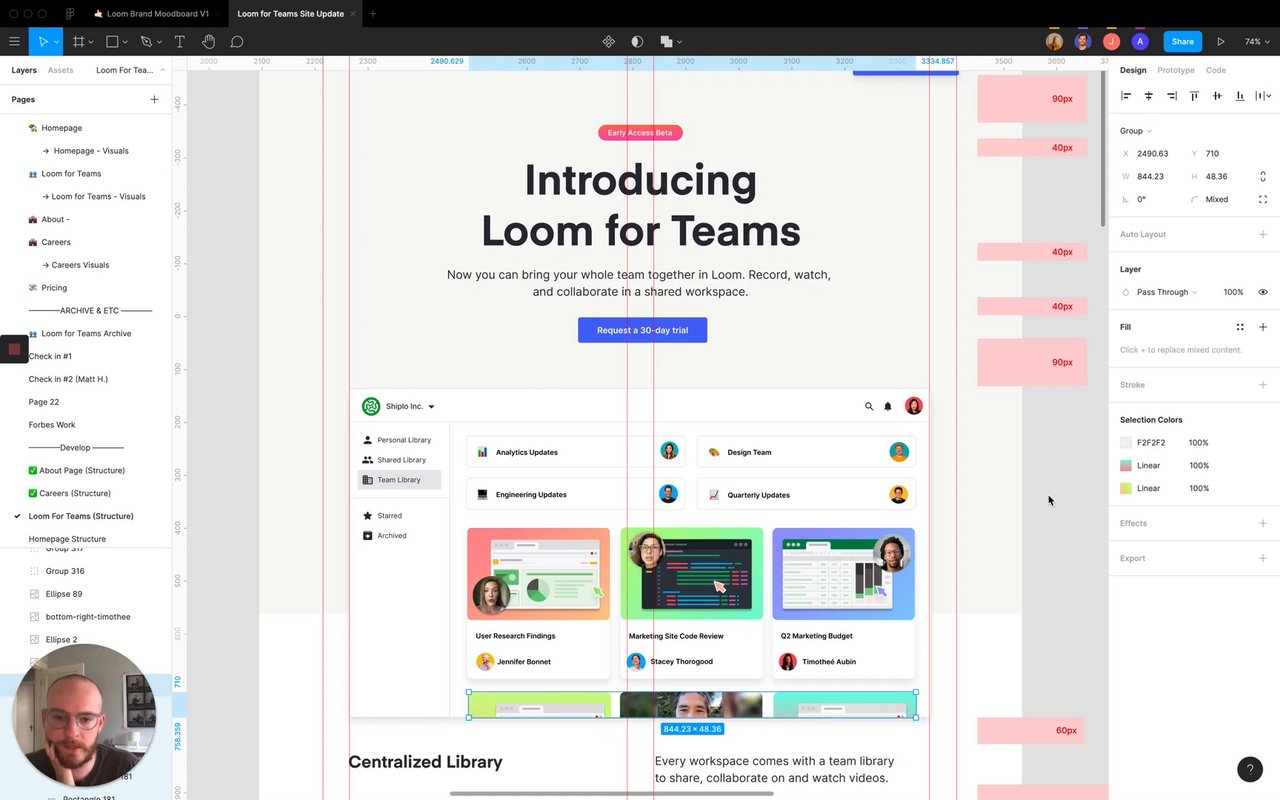
Task: Click the Use as mask icon
Action: point(637,42)
